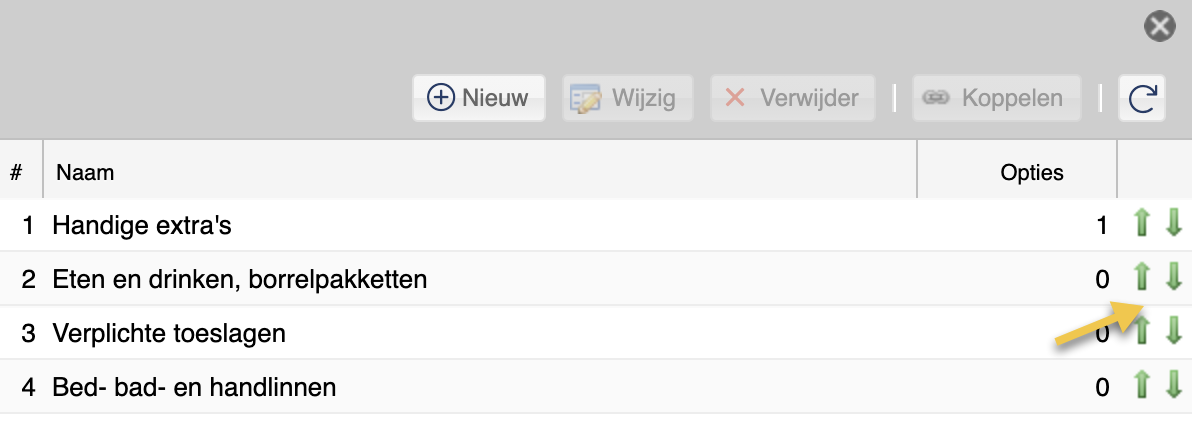Move Bed- bad- en handlinnen down

[x=1173, y=385]
